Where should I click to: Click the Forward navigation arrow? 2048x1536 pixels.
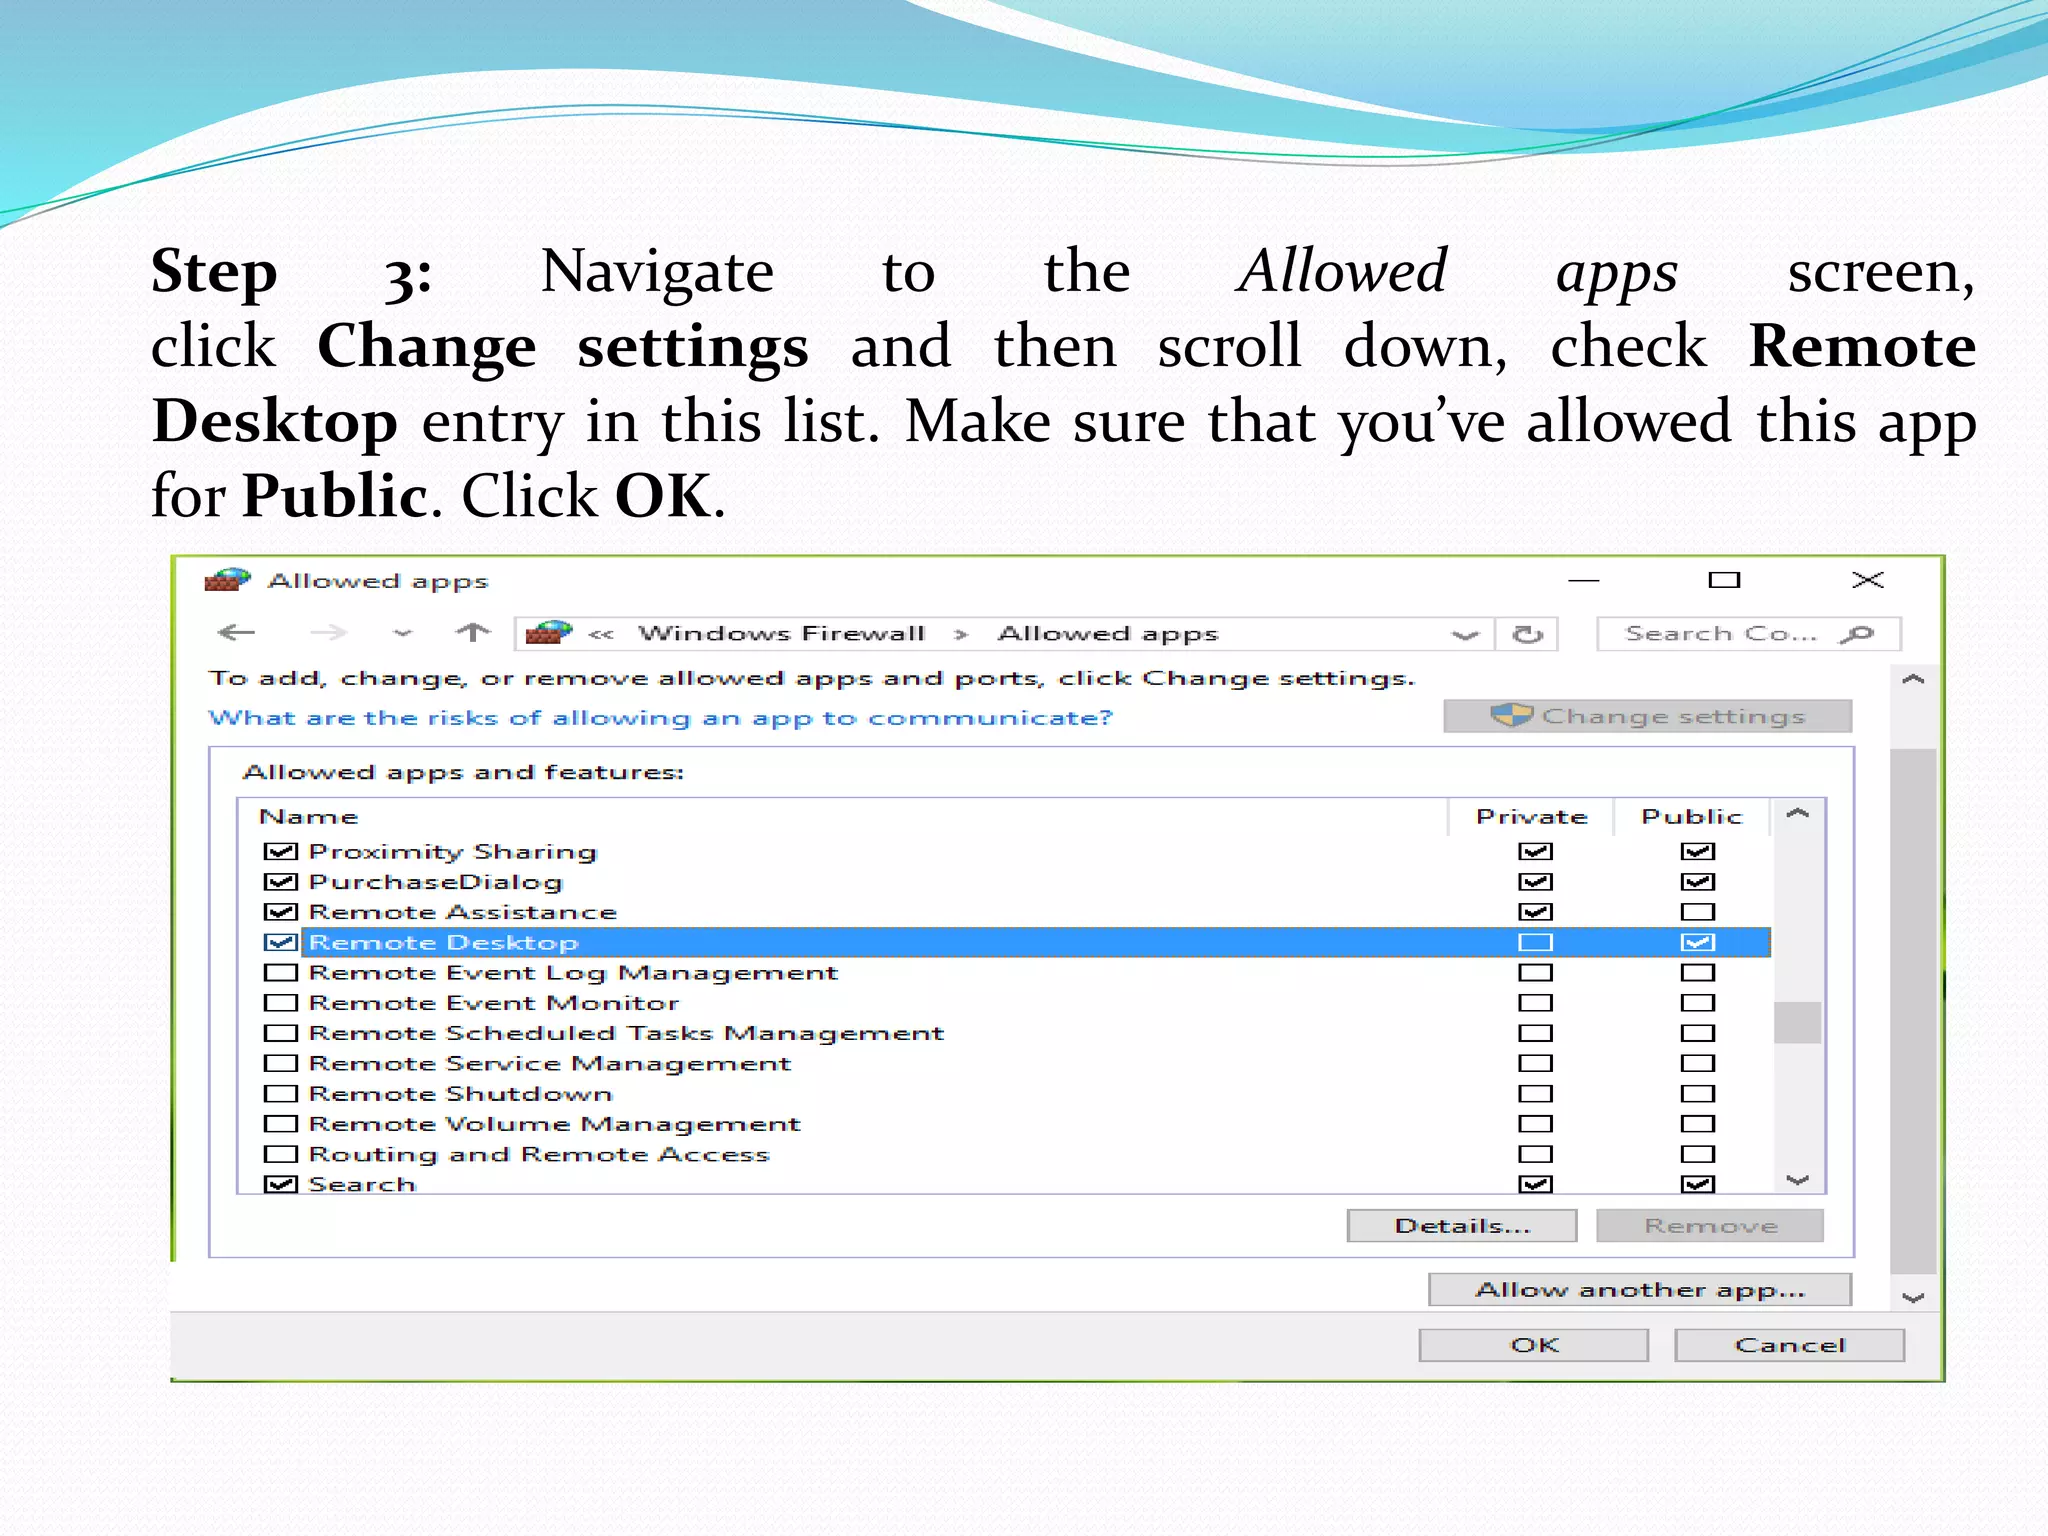point(327,632)
